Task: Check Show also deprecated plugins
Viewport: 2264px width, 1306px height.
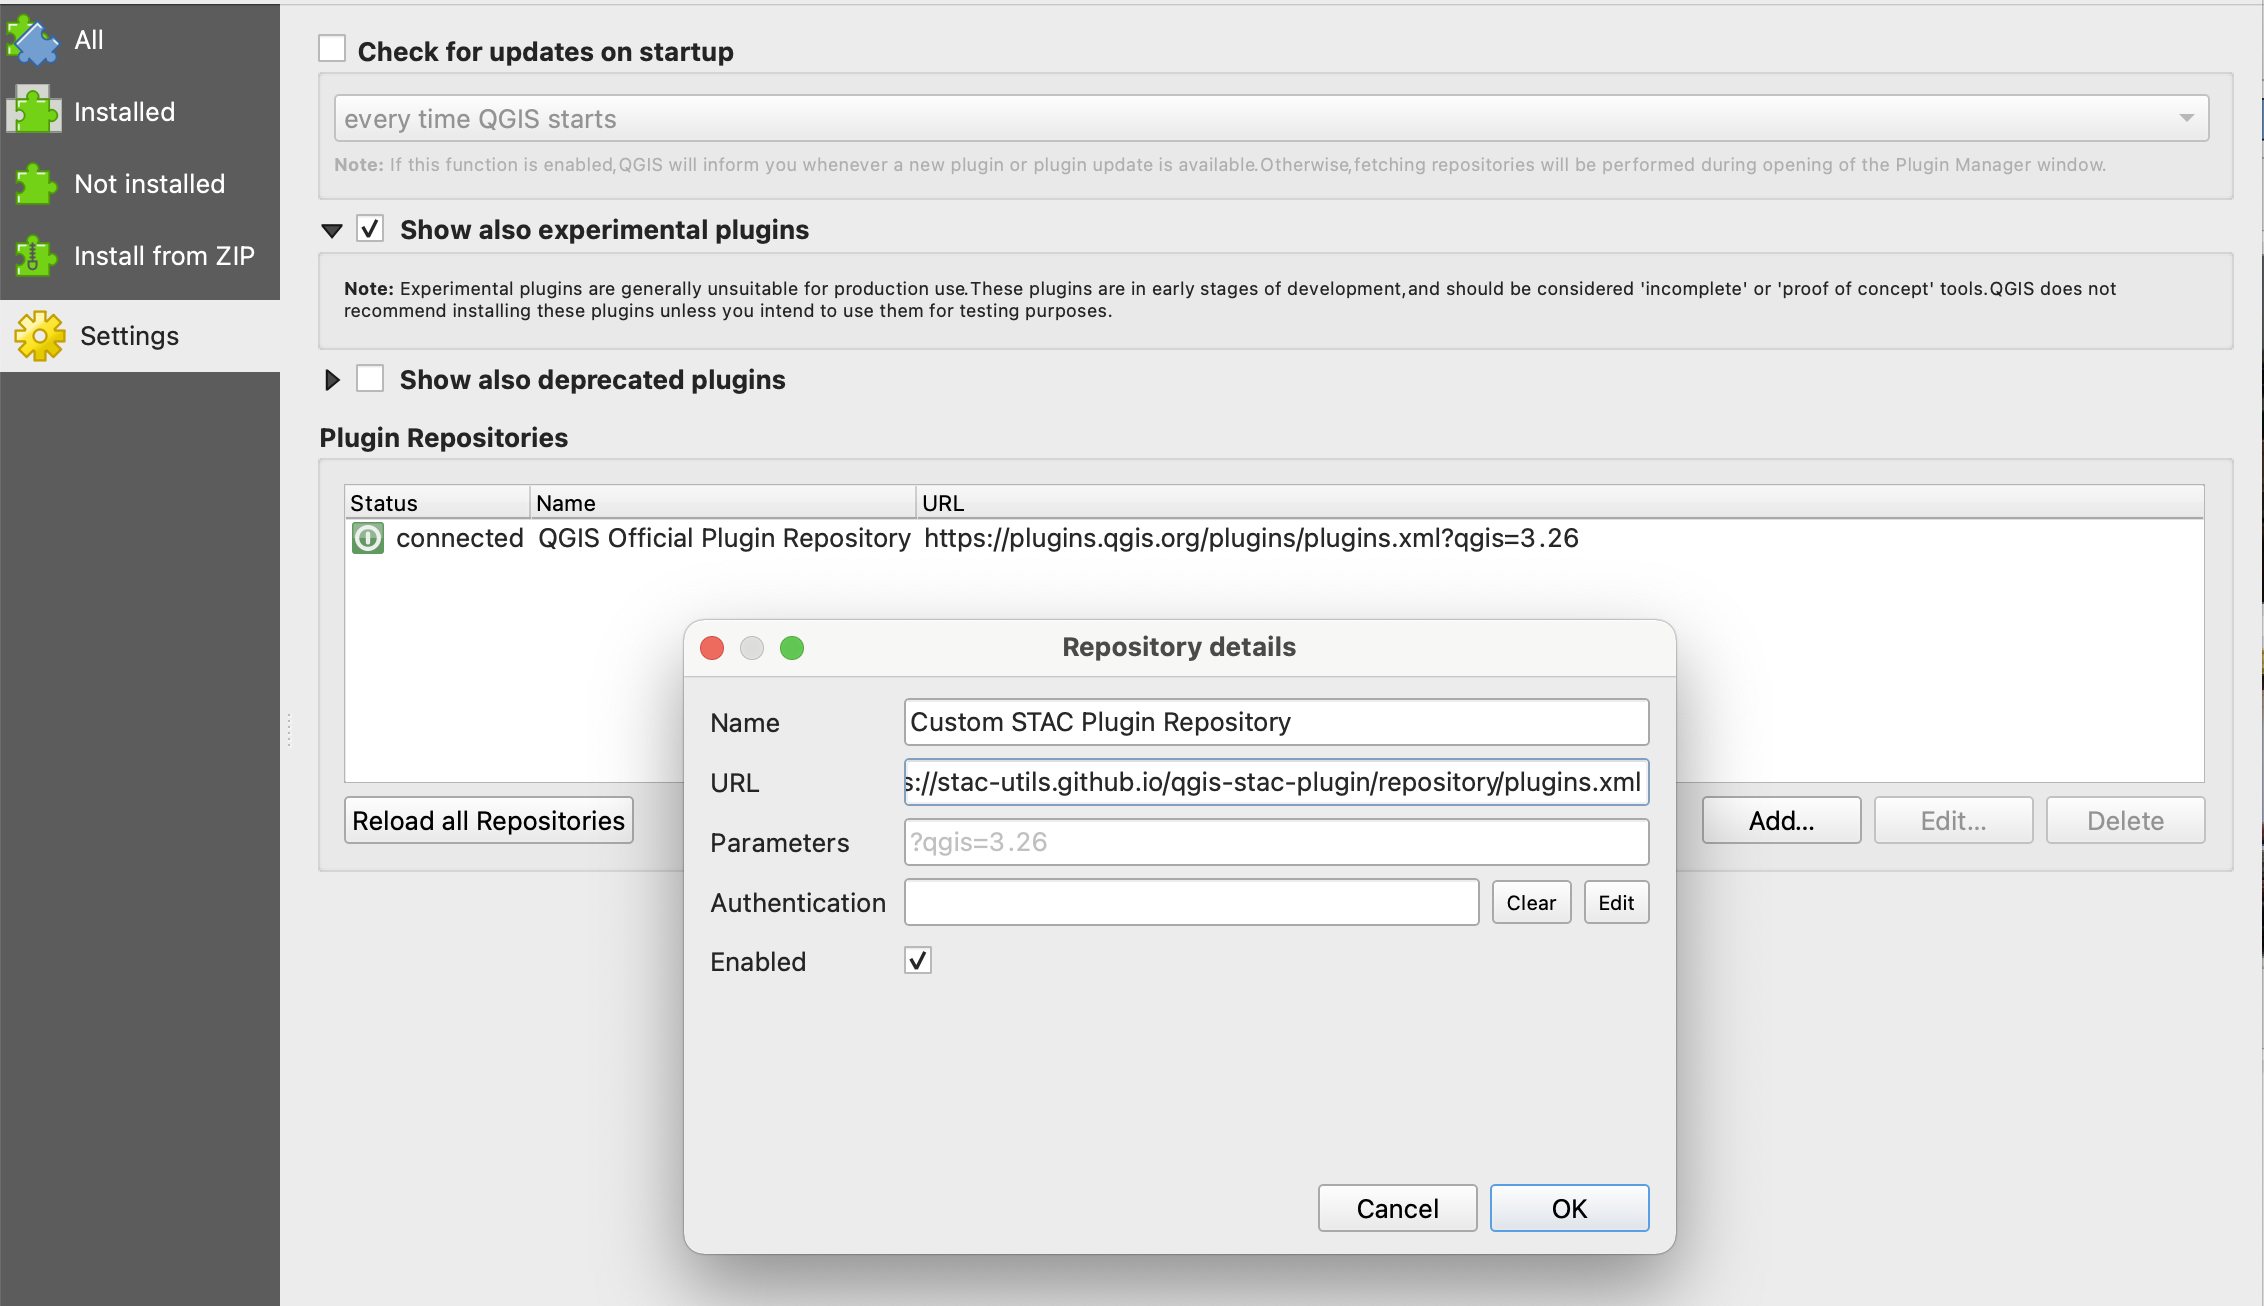Action: click(370, 379)
